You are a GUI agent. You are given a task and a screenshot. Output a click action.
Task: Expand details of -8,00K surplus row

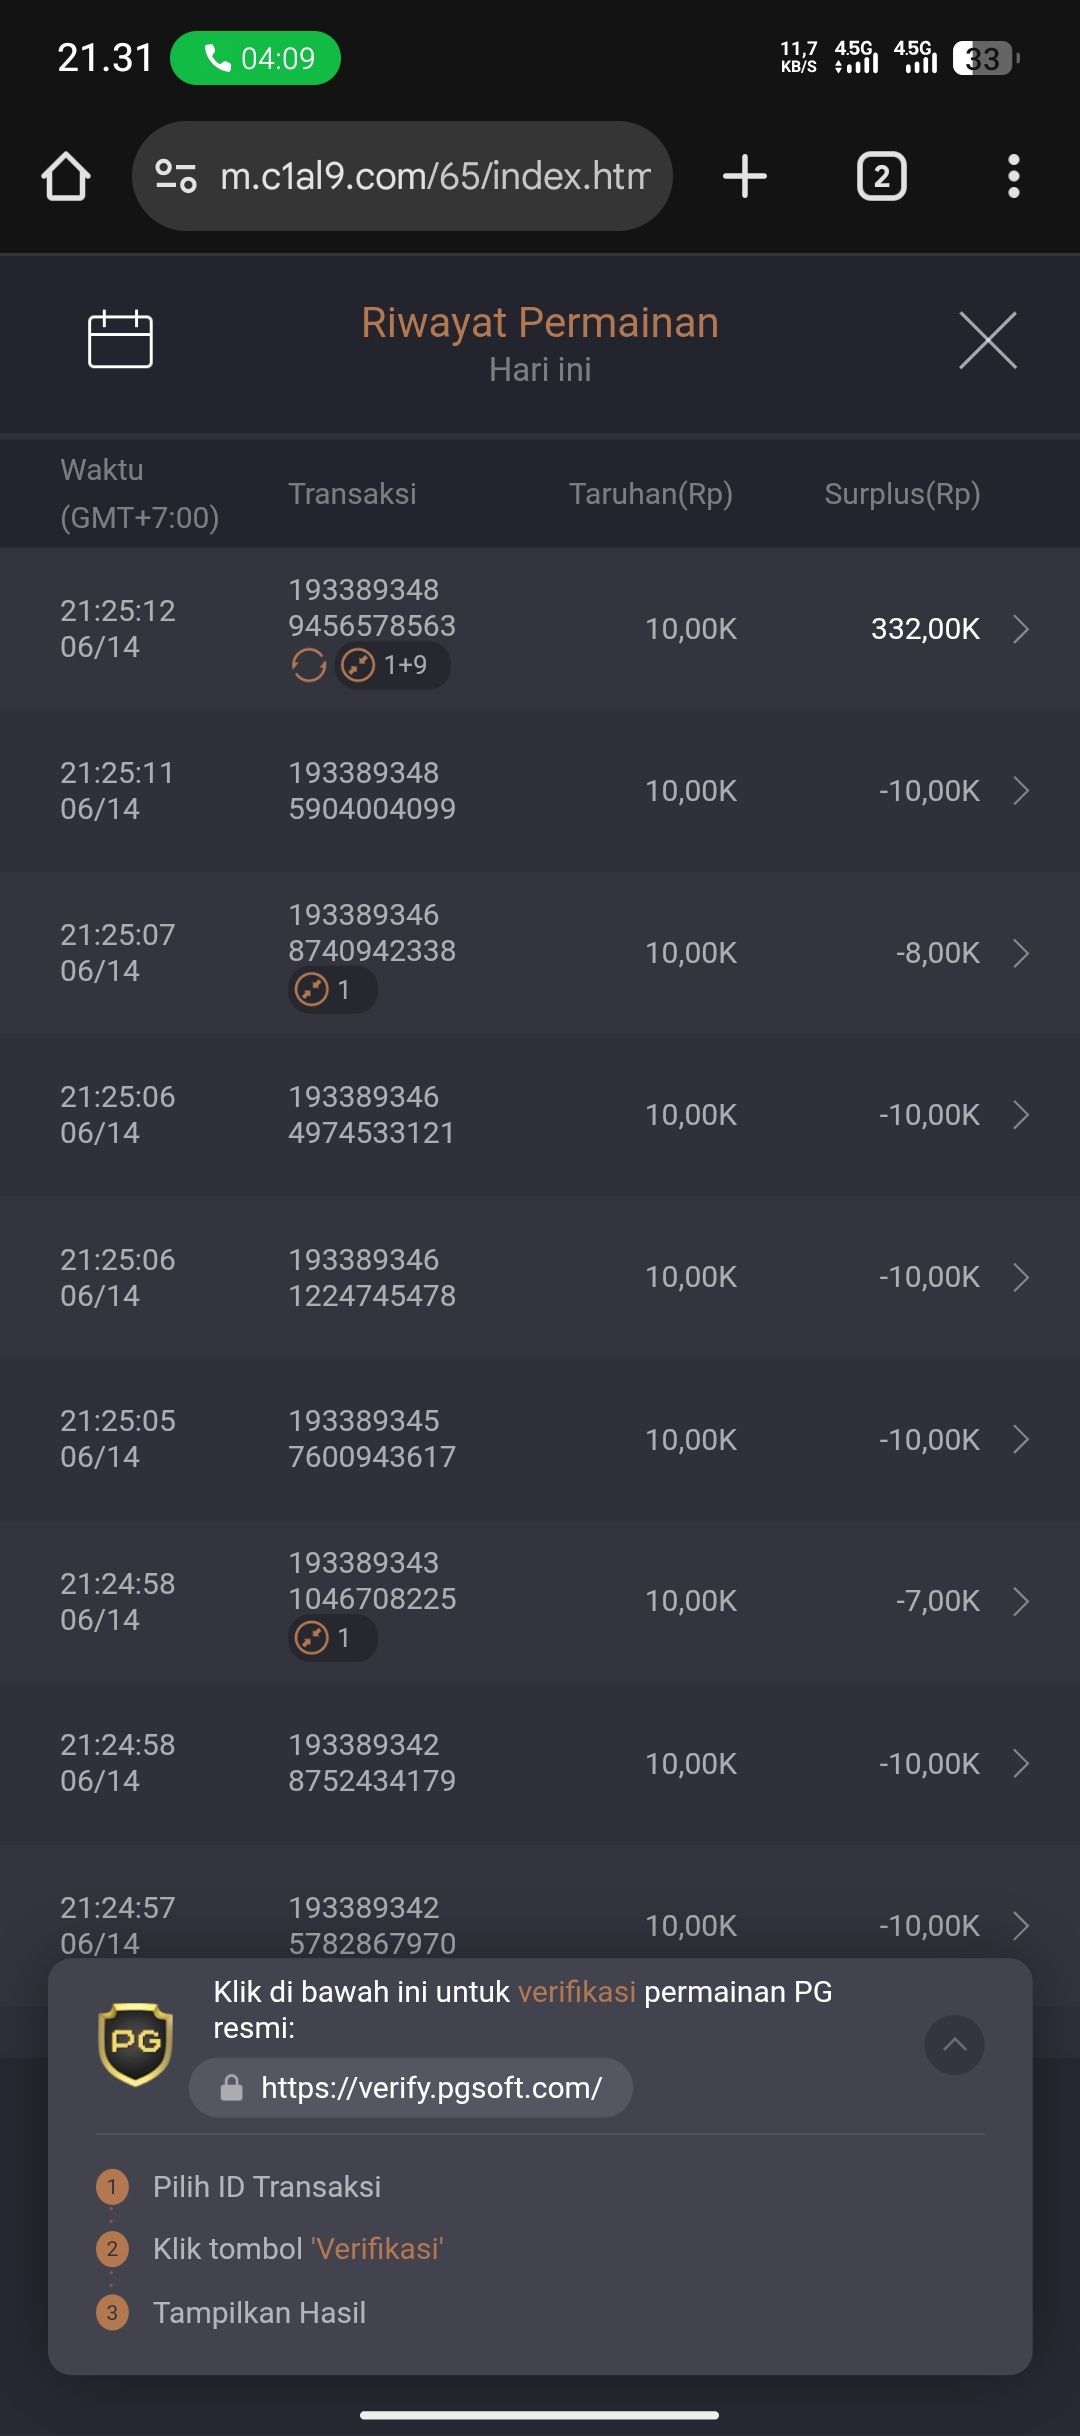tap(1020, 953)
